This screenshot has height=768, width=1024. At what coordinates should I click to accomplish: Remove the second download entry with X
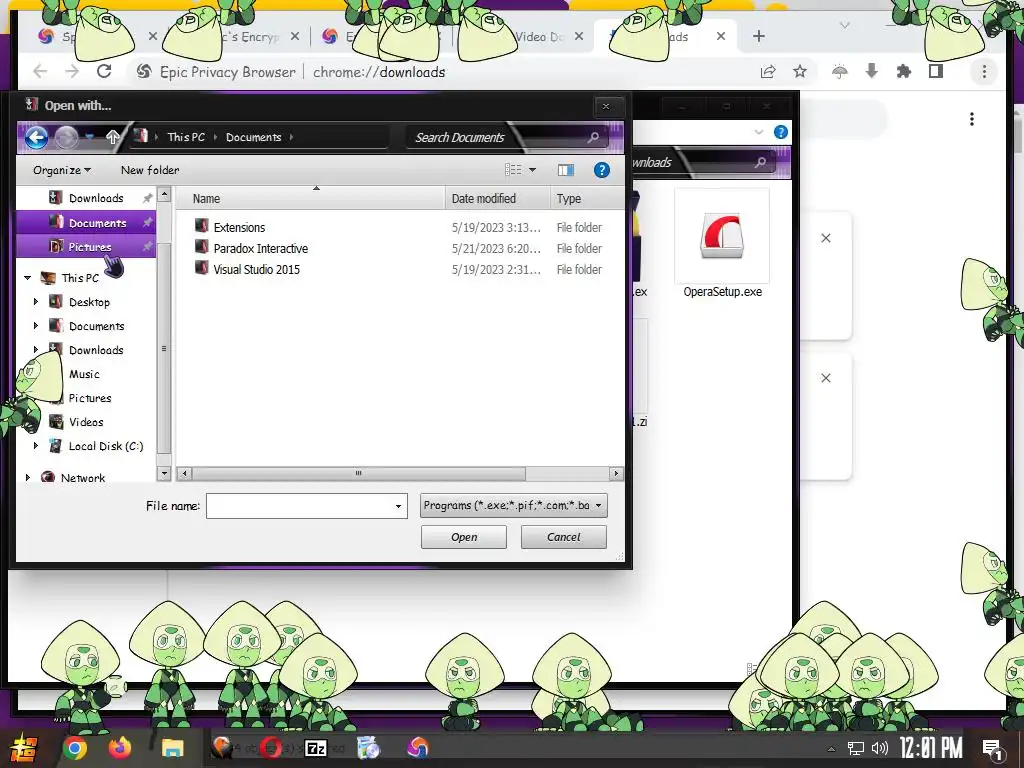click(826, 378)
